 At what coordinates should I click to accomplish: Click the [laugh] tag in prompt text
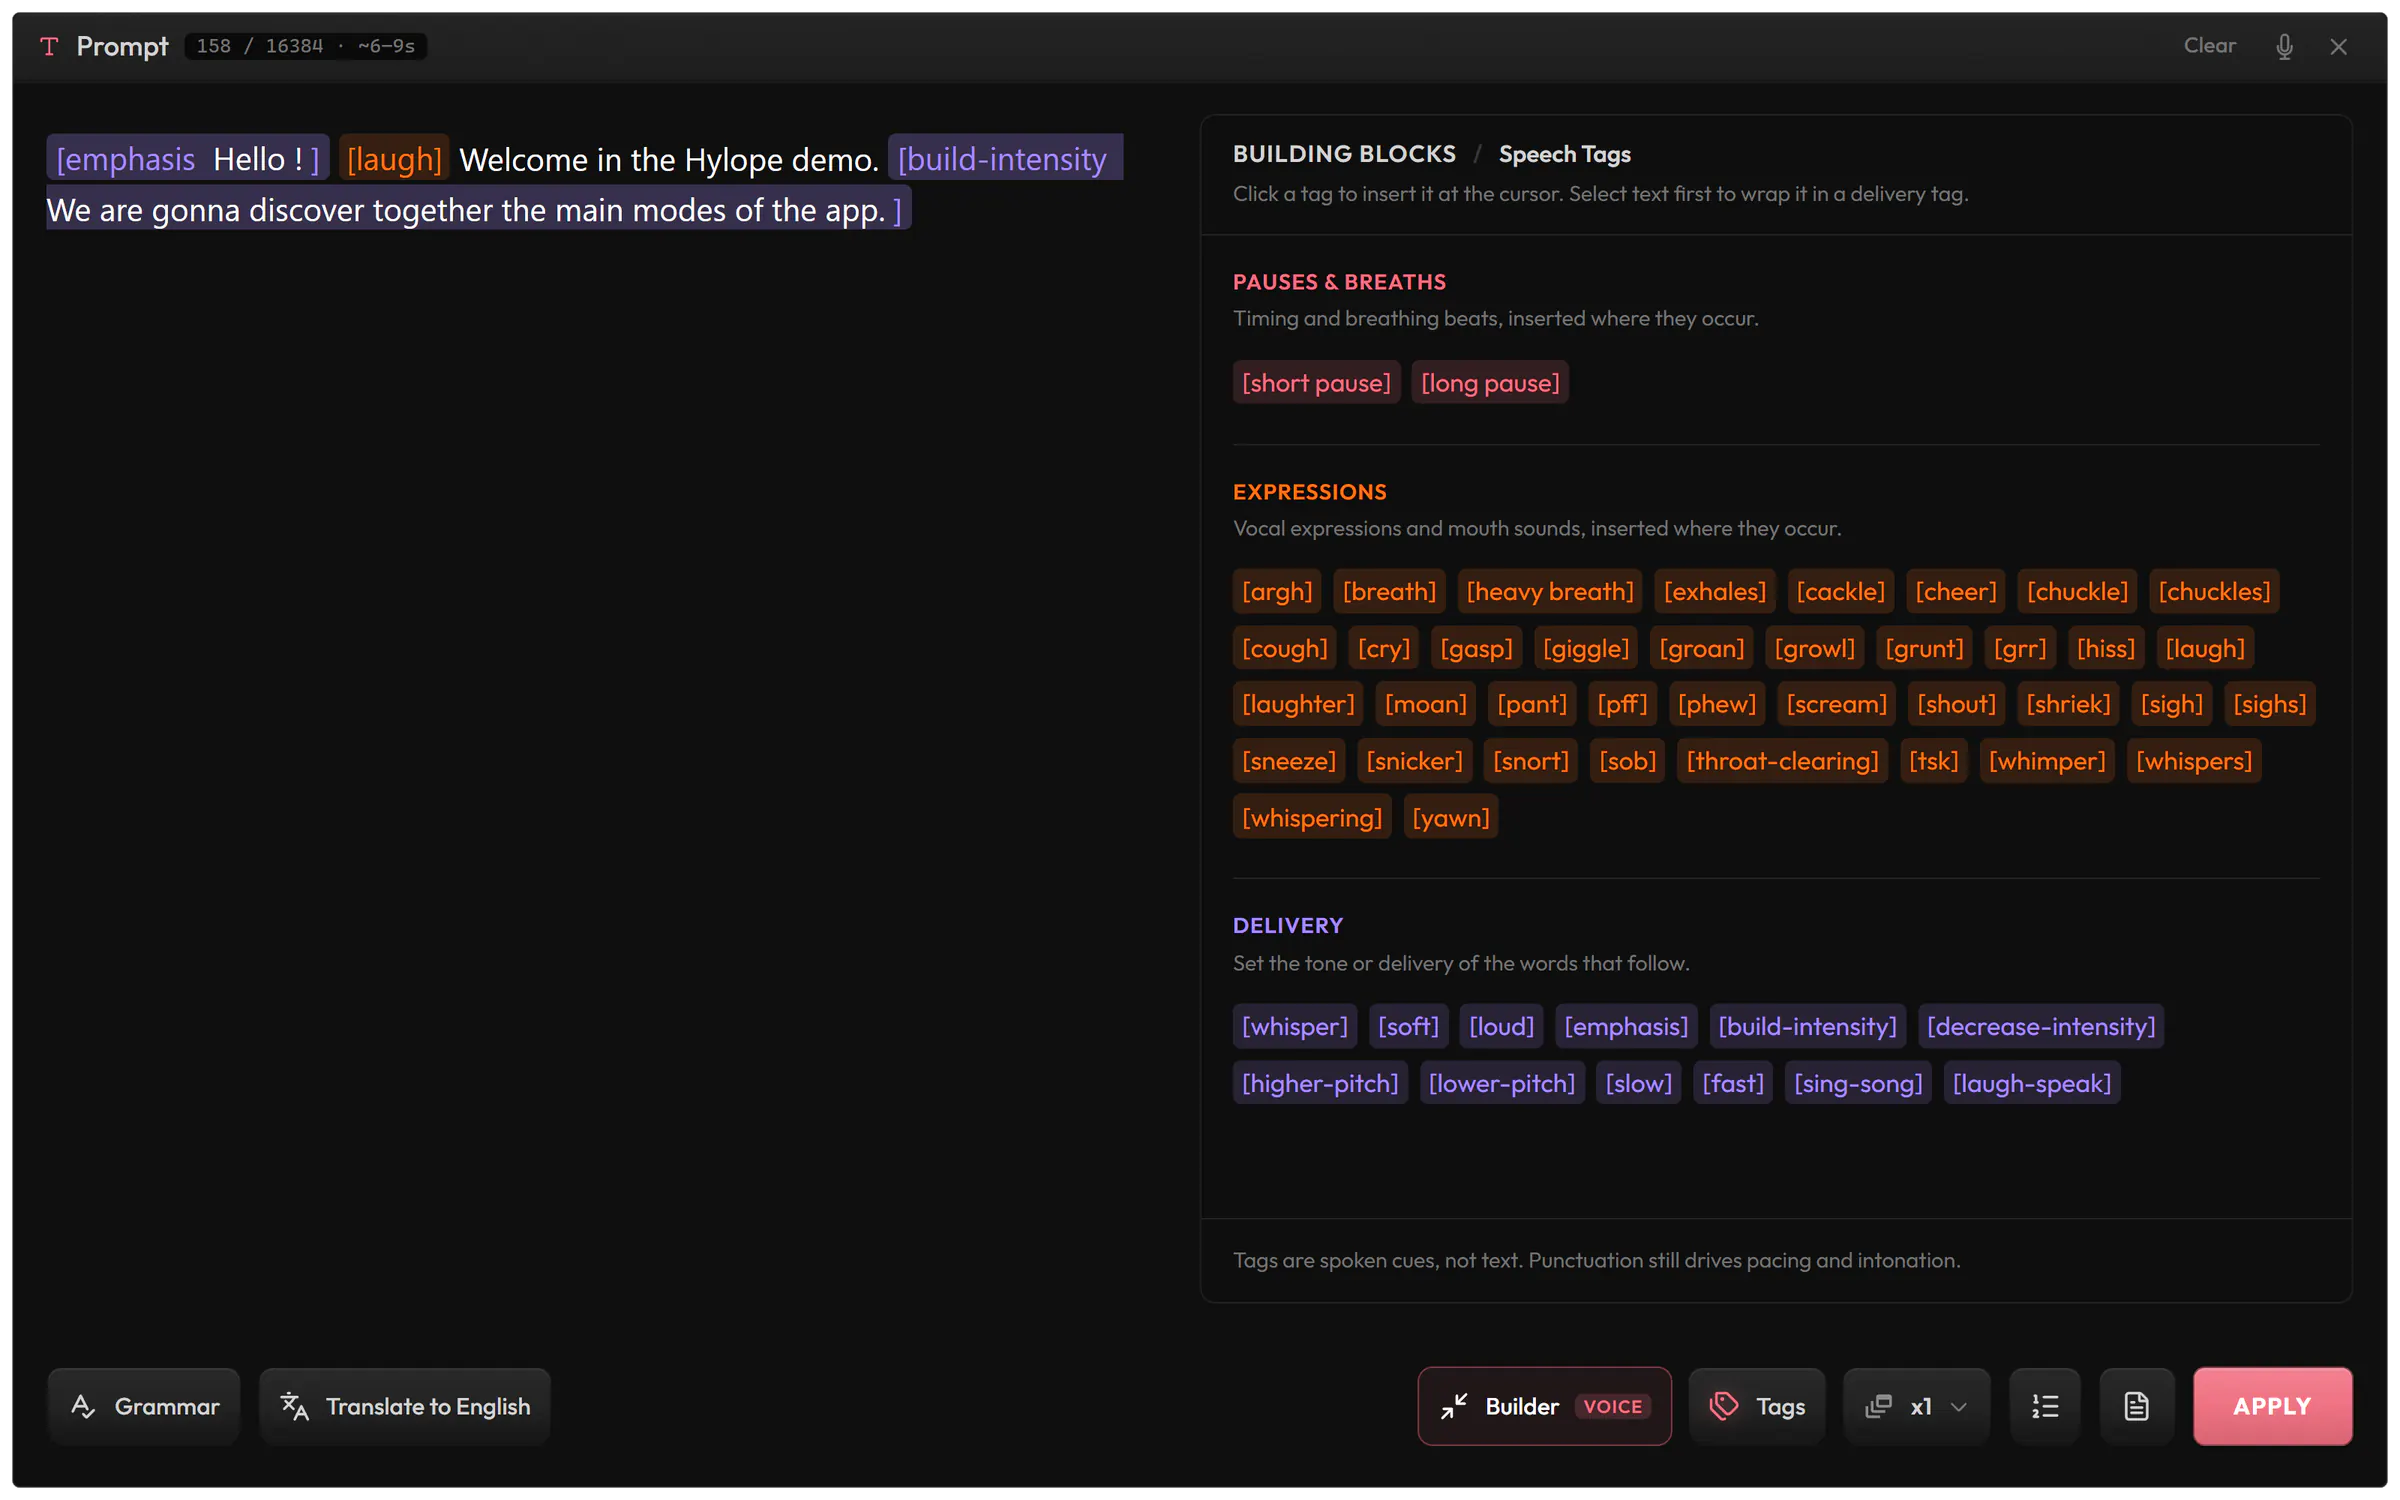click(394, 159)
